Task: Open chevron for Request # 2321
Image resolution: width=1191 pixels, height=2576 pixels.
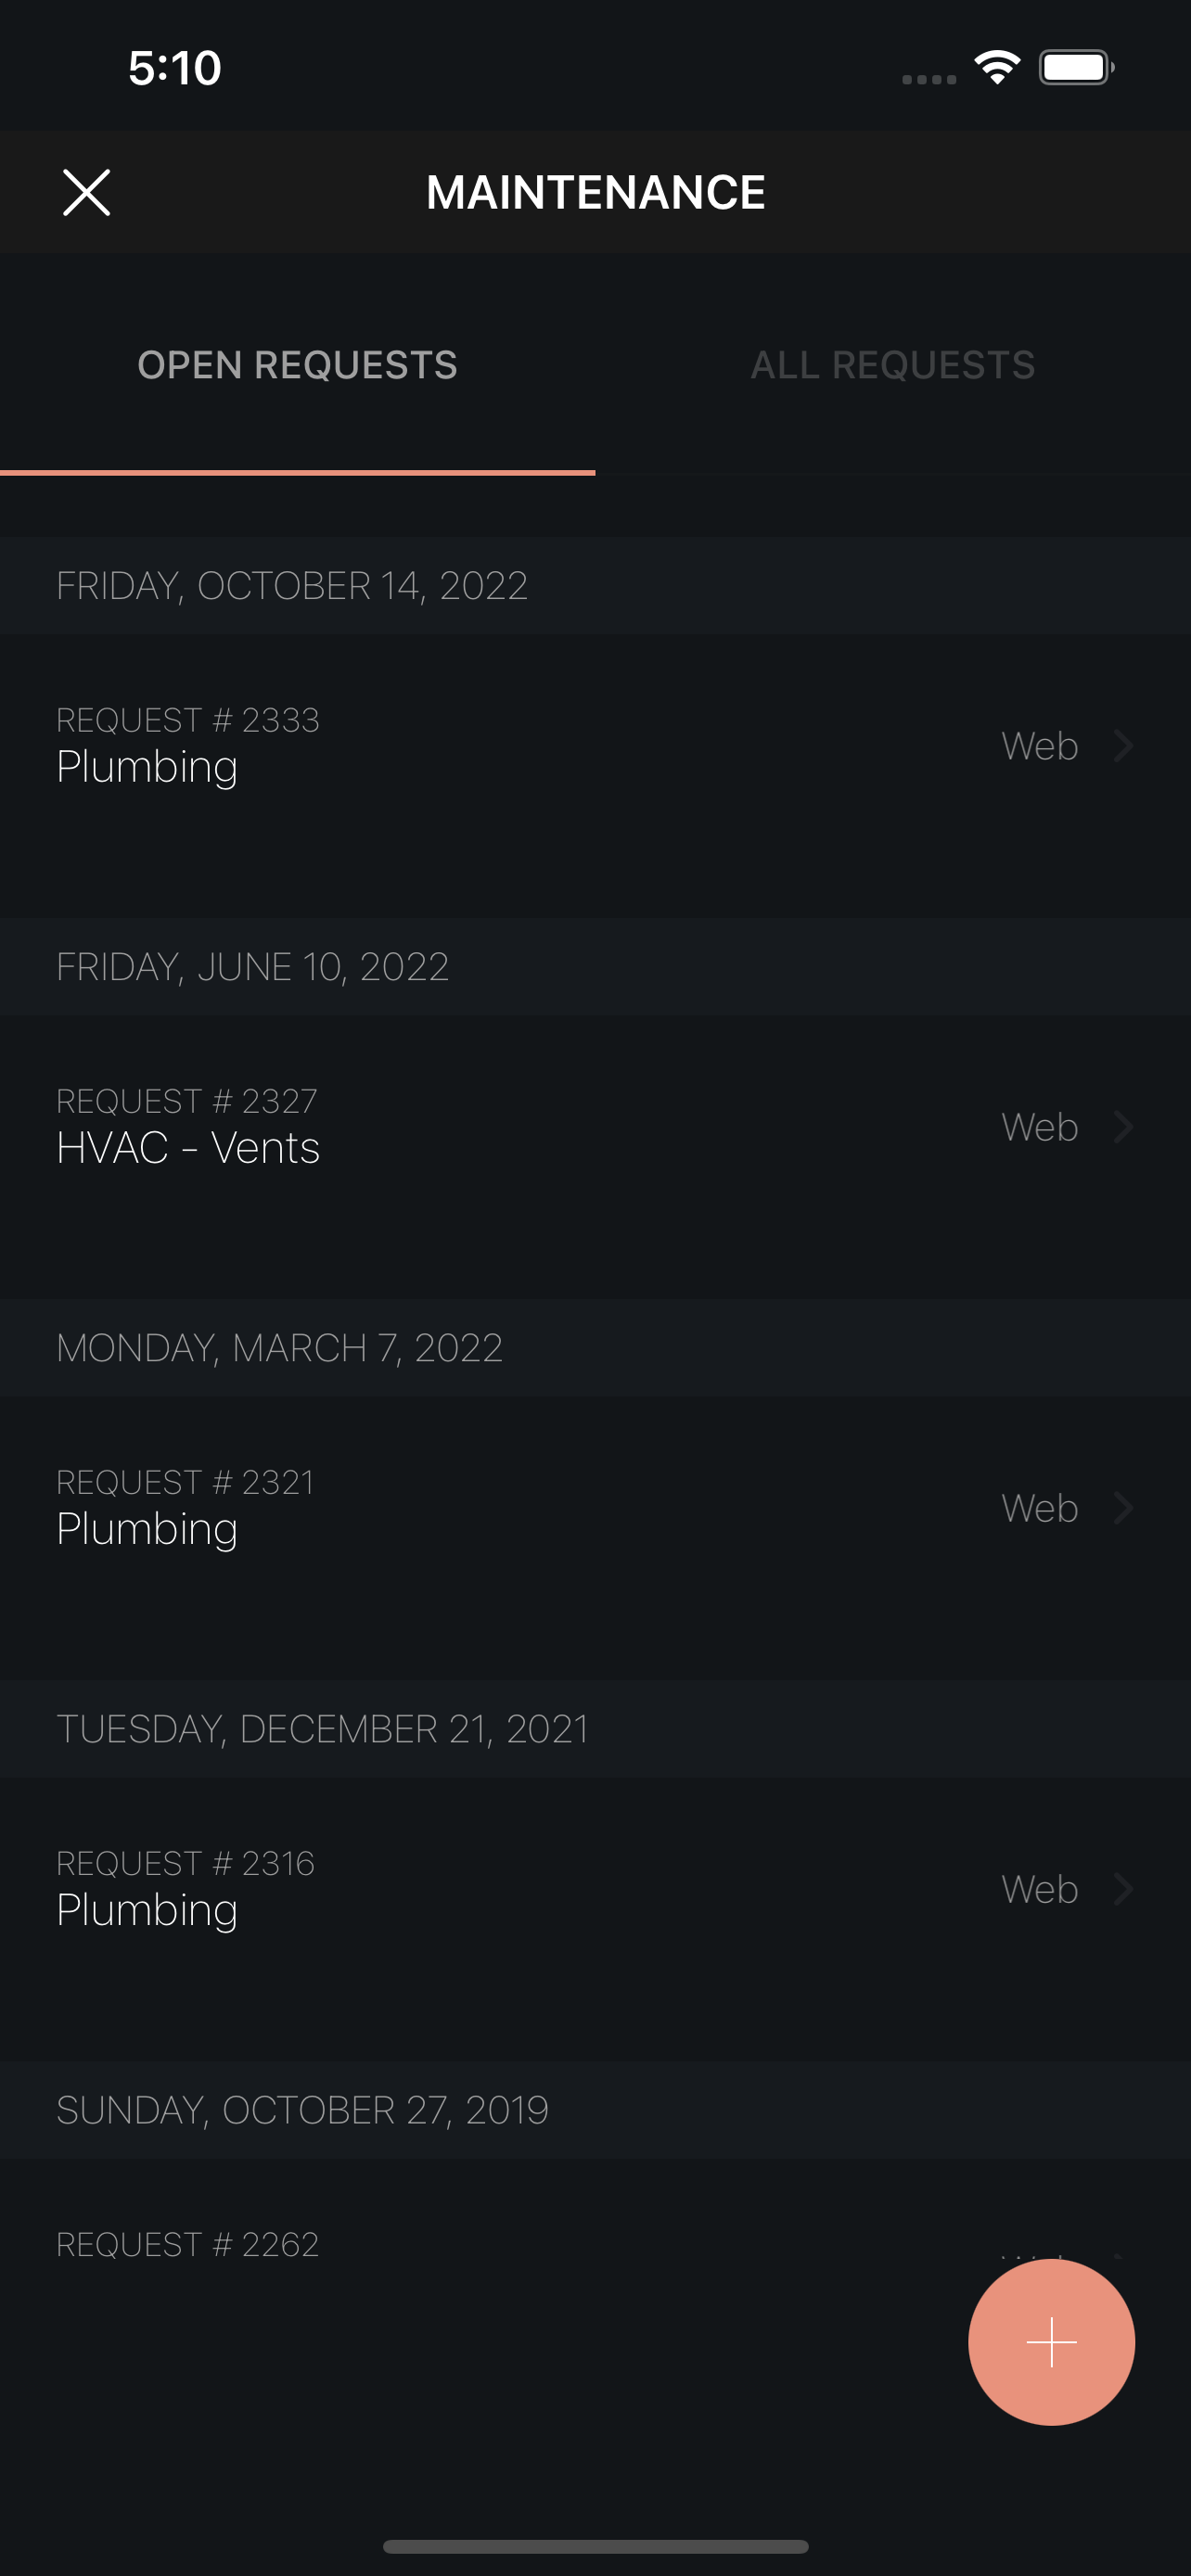Action: coord(1123,1508)
